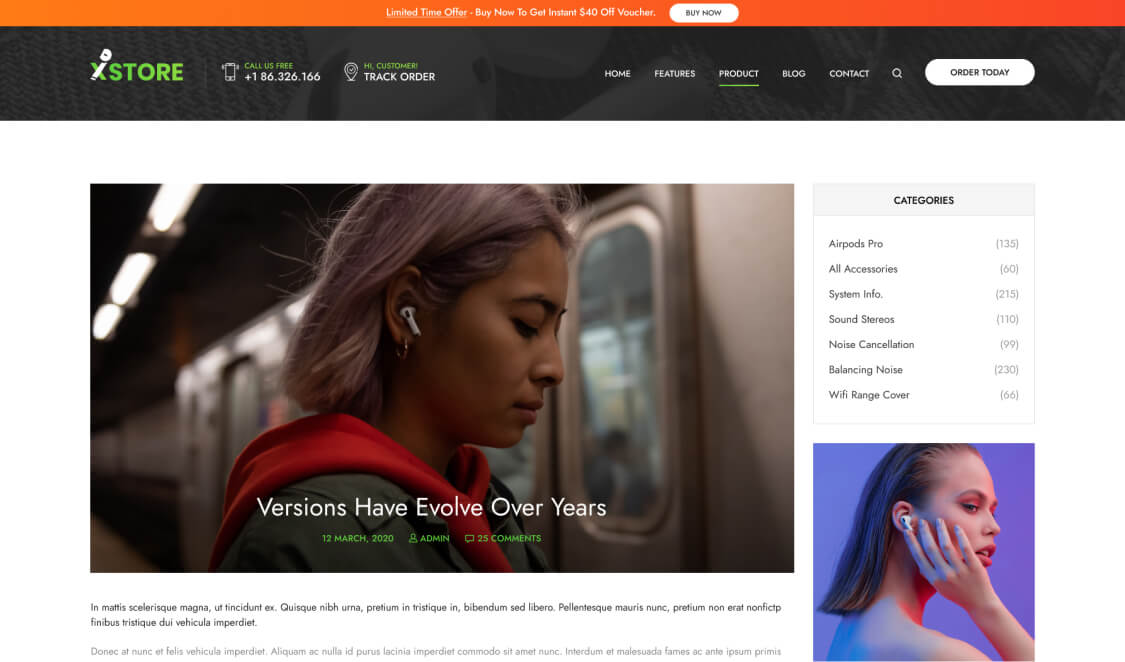Open the Airpods Pro category
The height and width of the screenshot is (662, 1125).
point(855,244)
